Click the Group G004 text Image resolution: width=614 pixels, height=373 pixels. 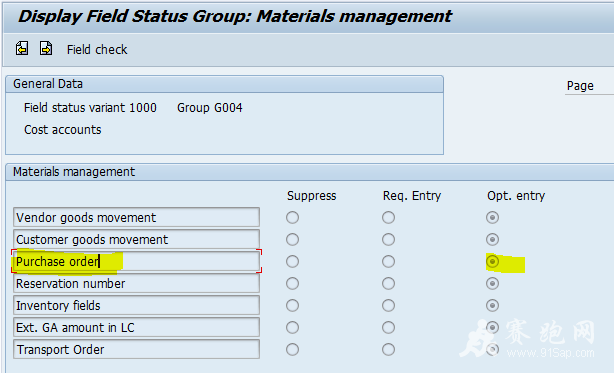click(x=209, y=108)
